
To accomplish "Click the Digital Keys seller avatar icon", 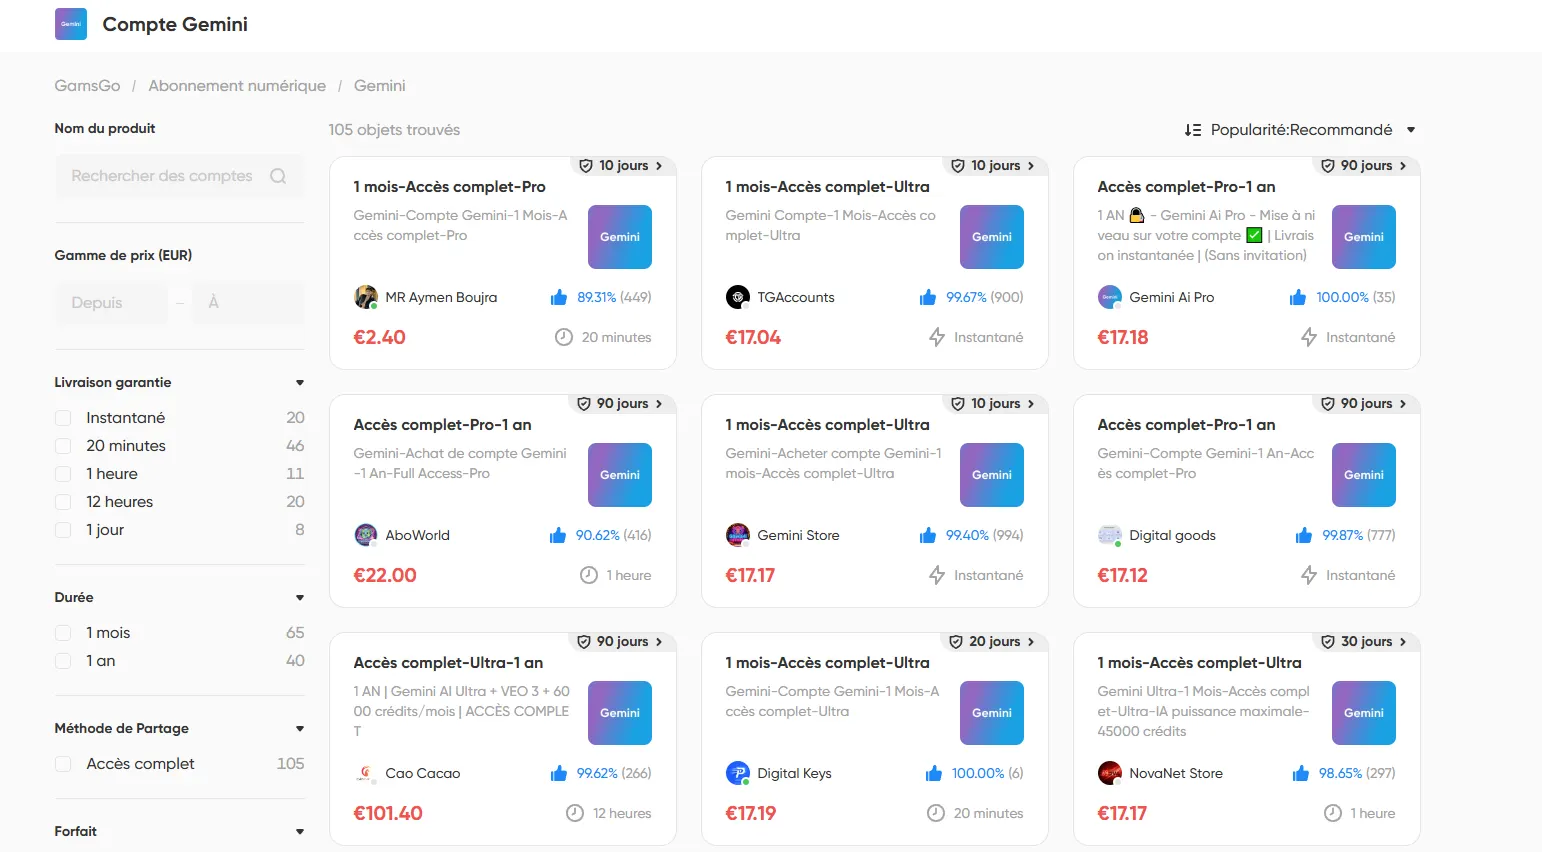I will point(737,773).
